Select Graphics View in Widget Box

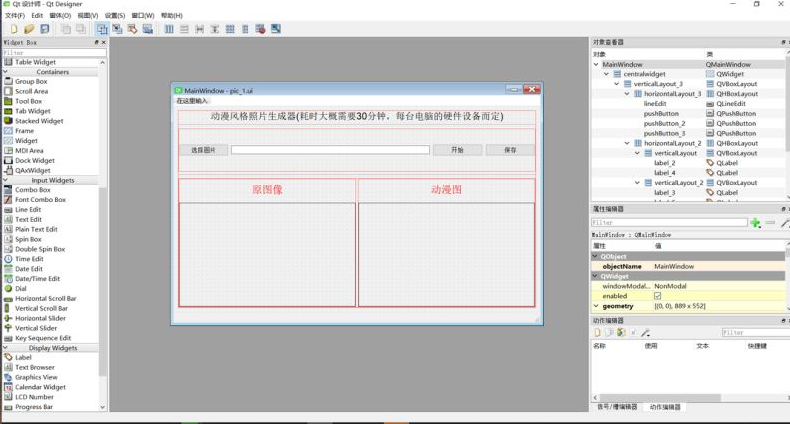coord(36,377)
